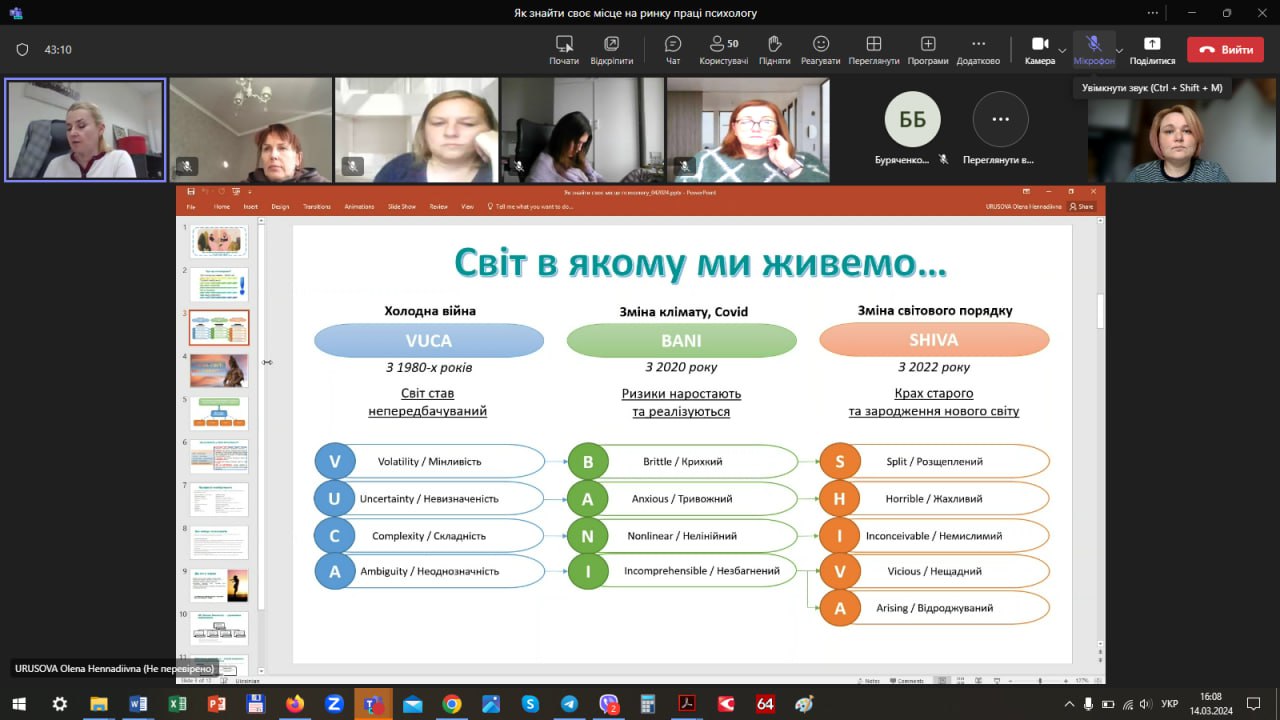
Task: Leave meeting with Вийти button
Action: [x=1225, y=50]
